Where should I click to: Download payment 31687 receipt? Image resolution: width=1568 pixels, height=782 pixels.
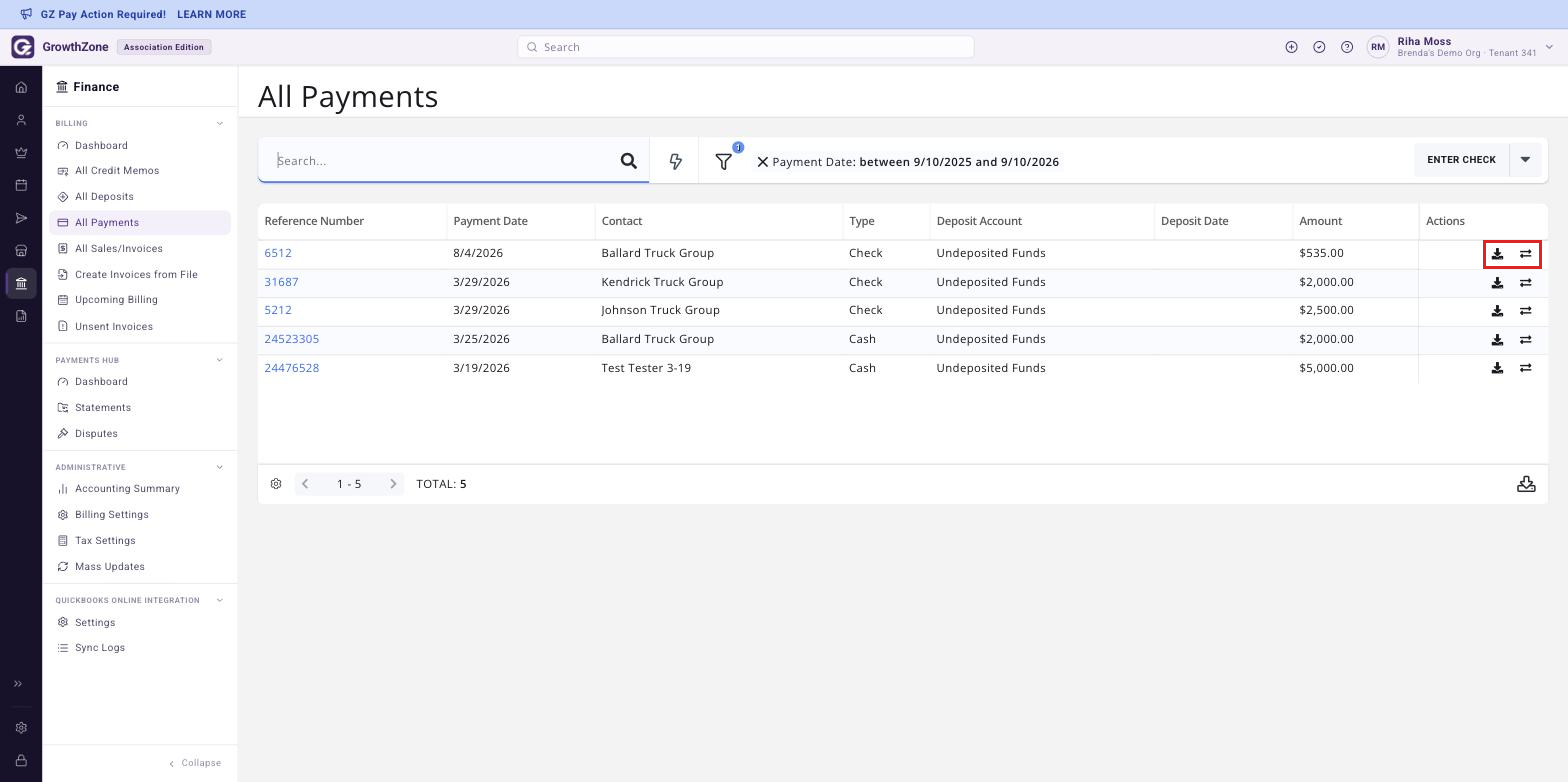(x=1497, y=283)
